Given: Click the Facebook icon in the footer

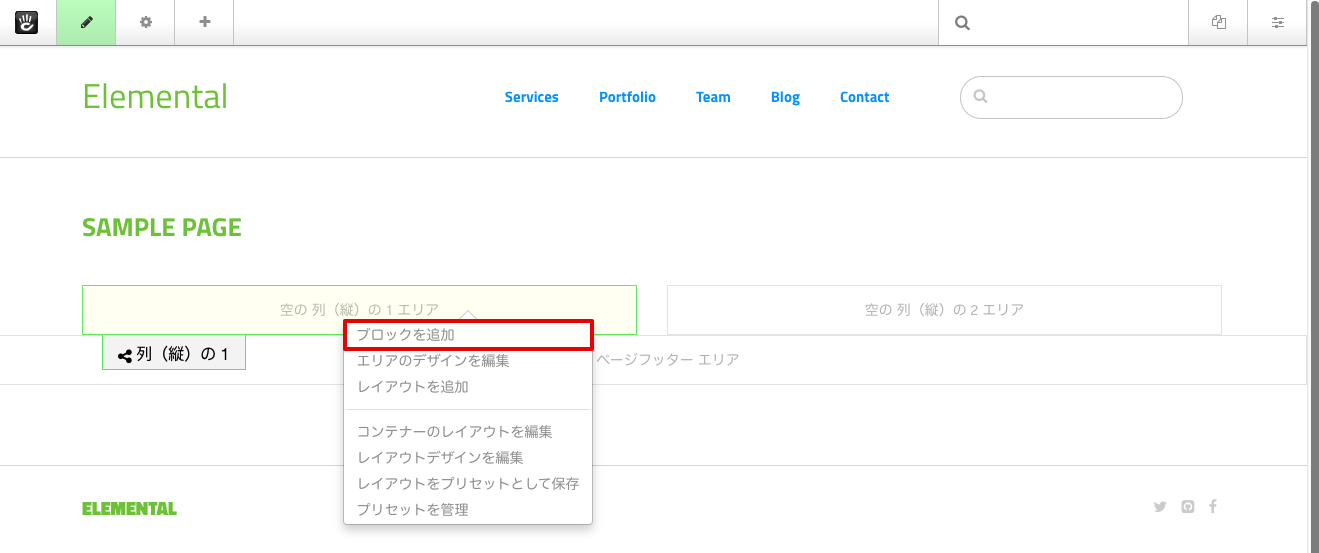Looking at the screenshot, I should point(1212,506).
